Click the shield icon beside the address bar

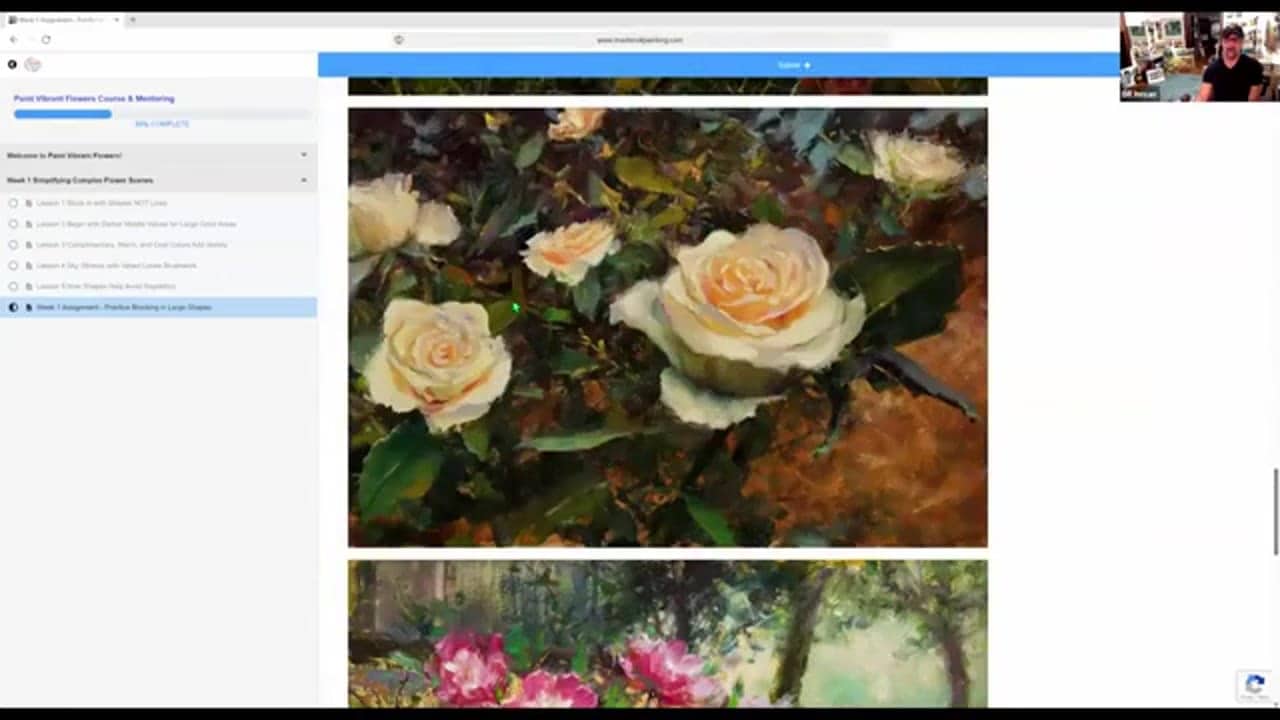[x=399, y=40]
